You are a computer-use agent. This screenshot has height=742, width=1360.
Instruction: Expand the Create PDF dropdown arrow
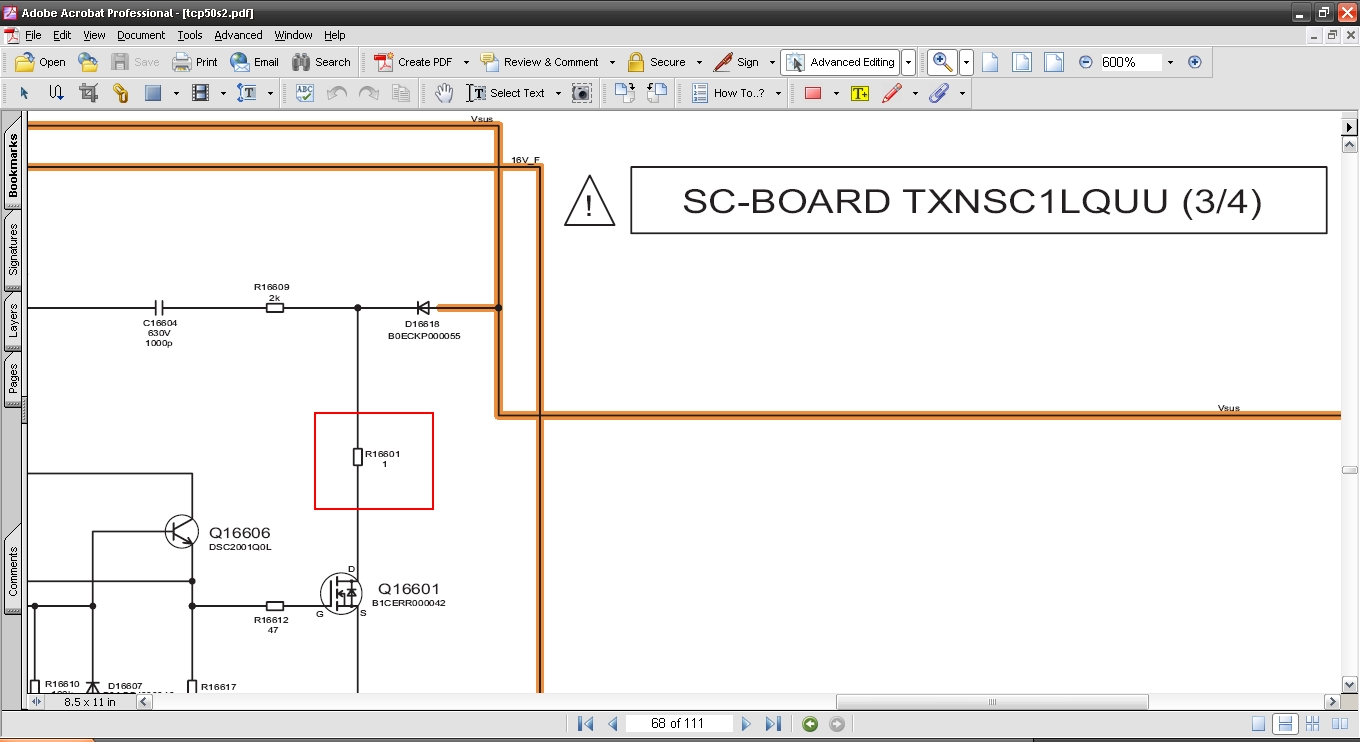[x=467, y=62]
